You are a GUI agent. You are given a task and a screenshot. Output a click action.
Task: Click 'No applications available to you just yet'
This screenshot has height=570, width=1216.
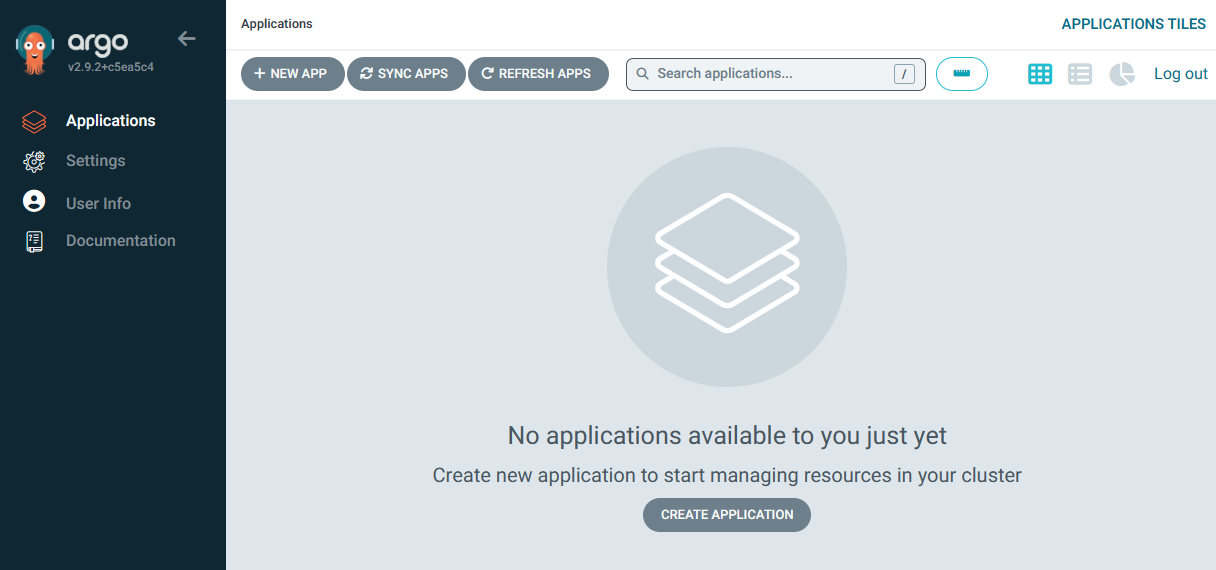point(727,436)
